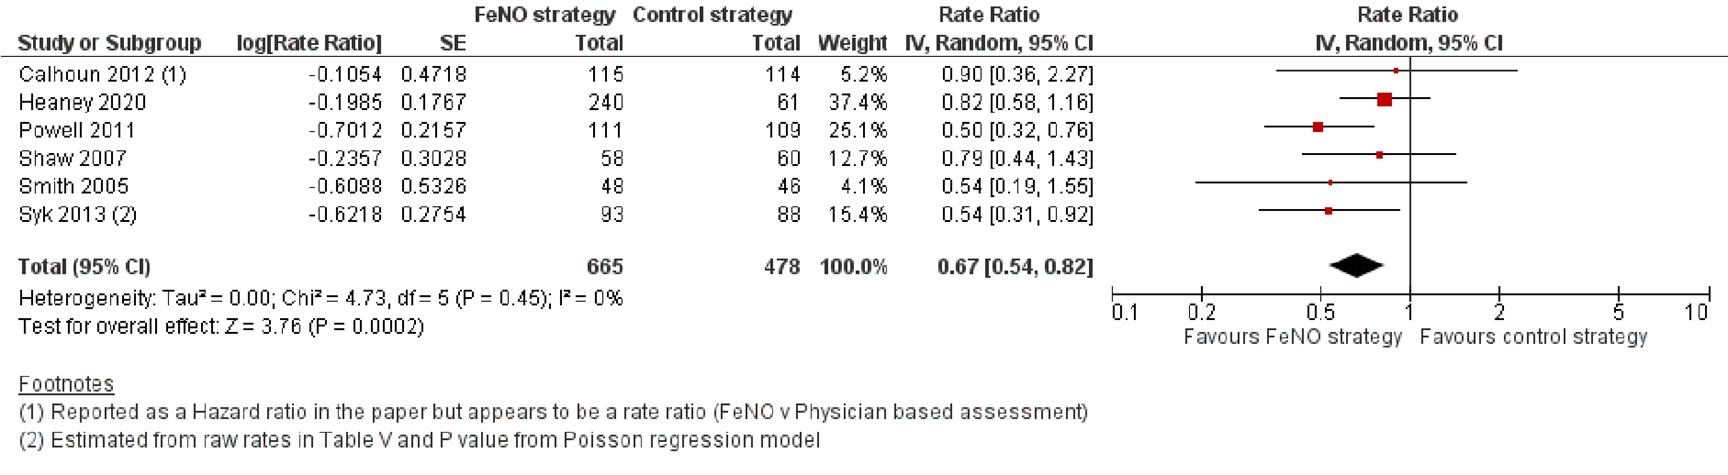Click the red marker for Shaw 2007
This screenshot has width=1728, height=475.
point(1379,155)
